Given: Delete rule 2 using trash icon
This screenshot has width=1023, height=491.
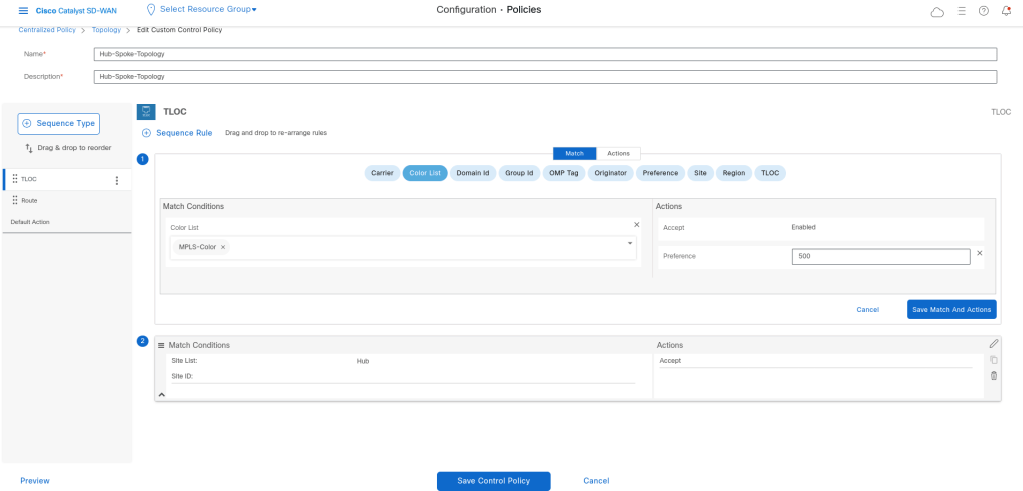Looking at the screenshot, I should pyautogui.click(x=994, y=376).
